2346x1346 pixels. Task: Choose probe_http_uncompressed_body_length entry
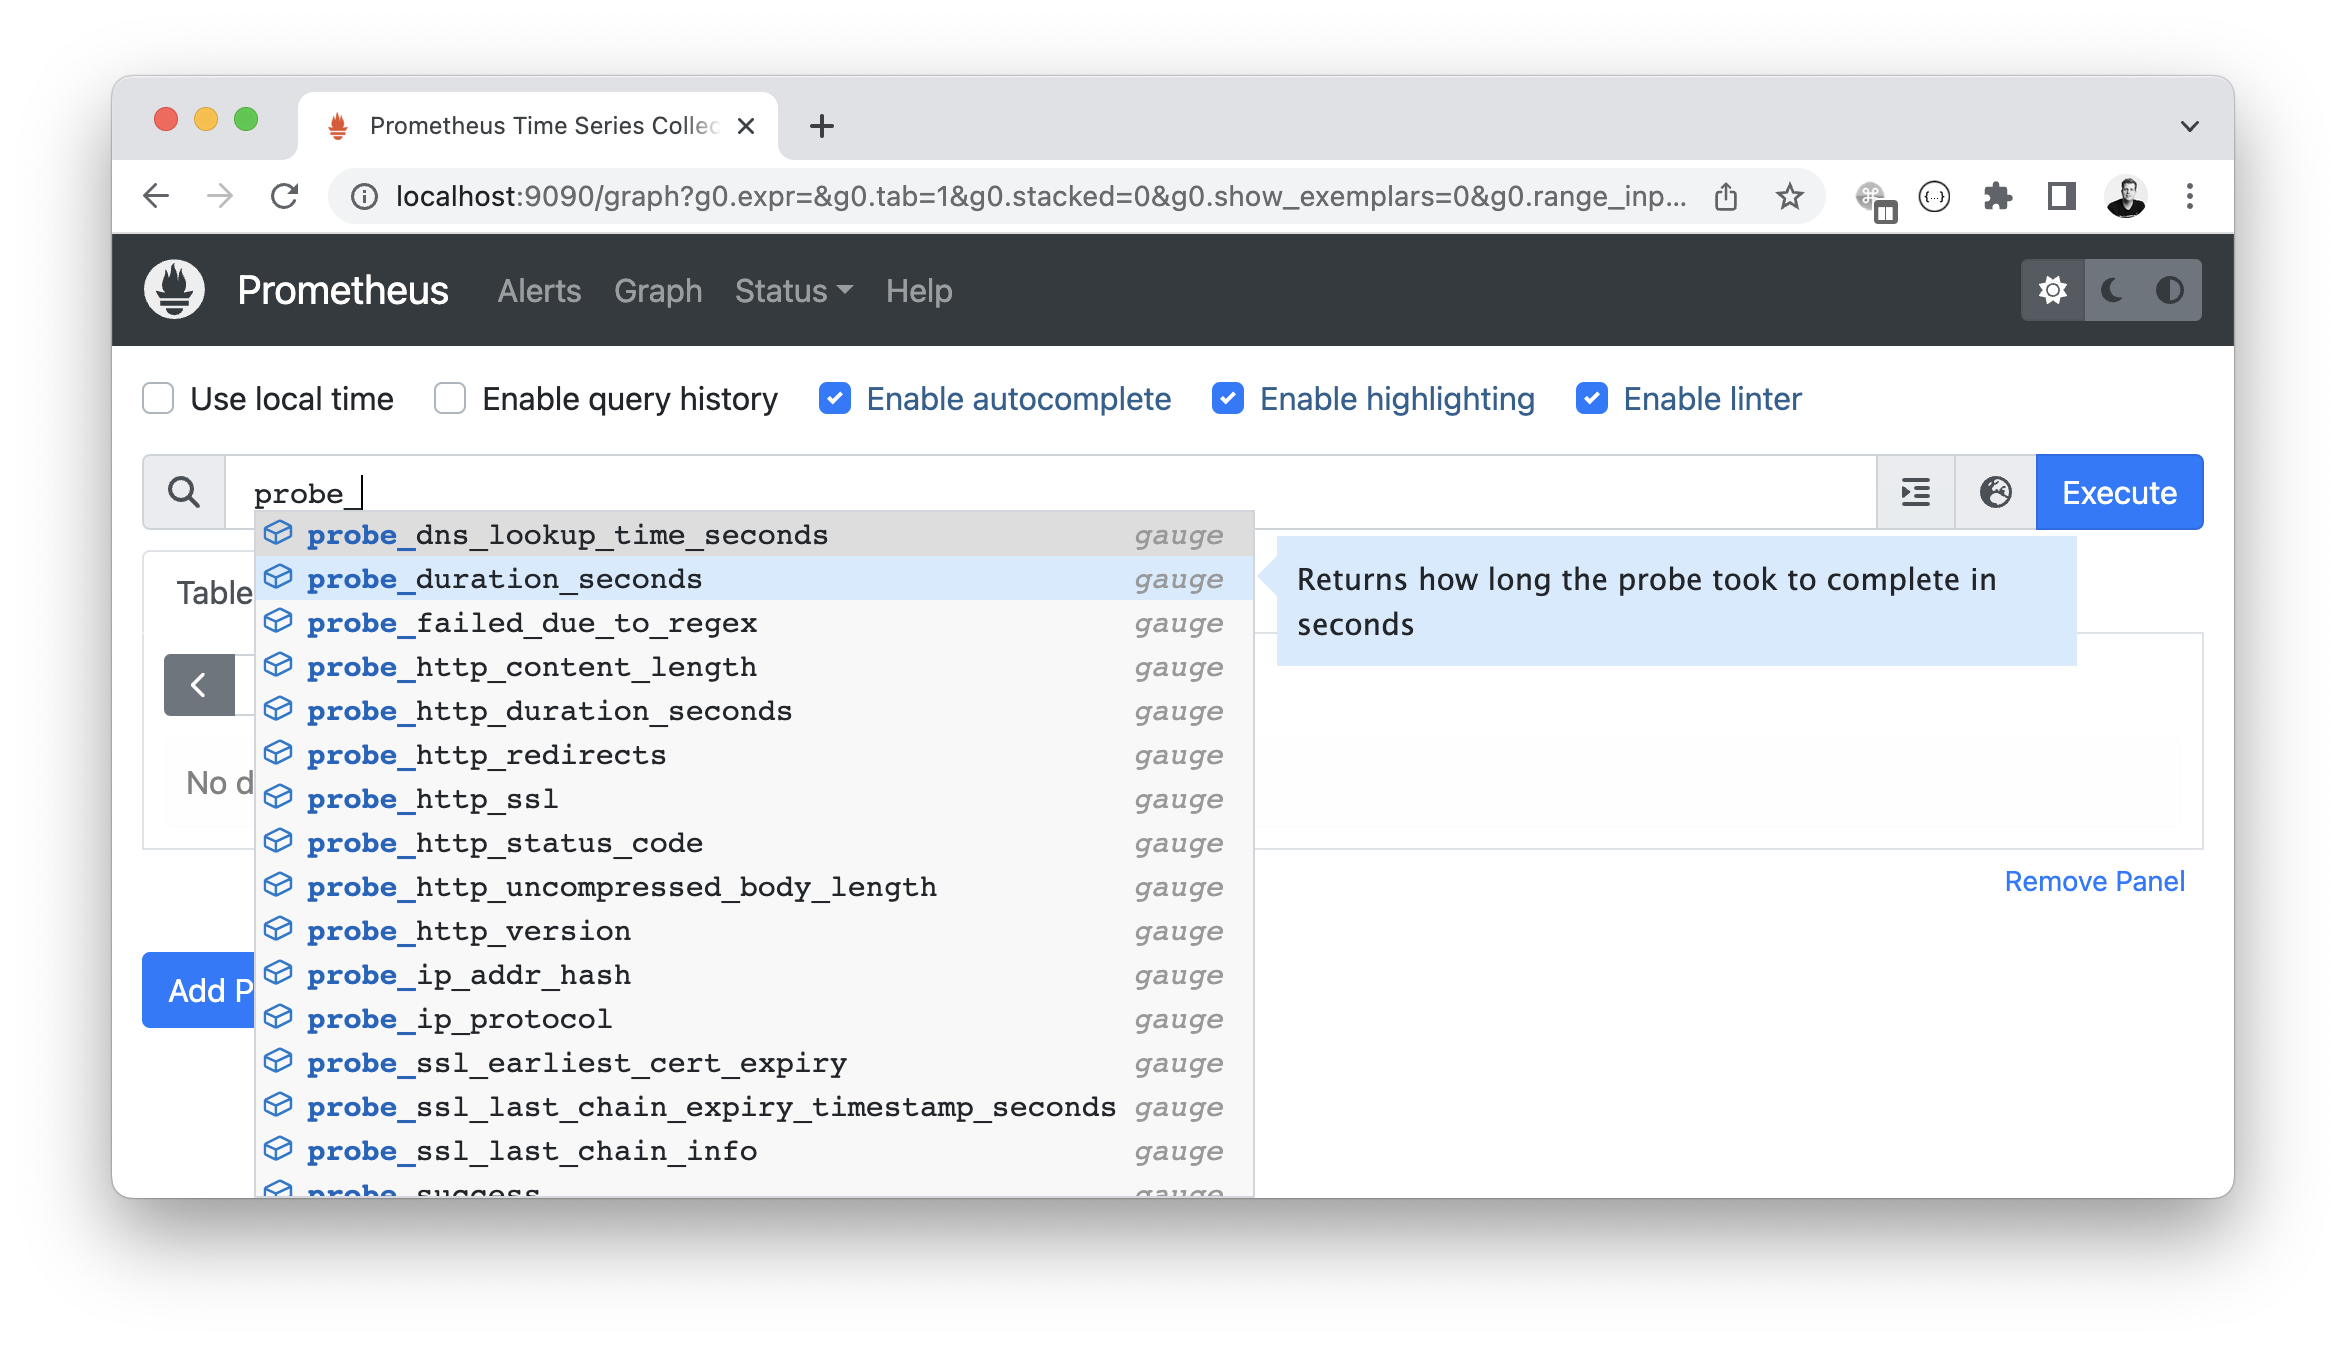[x=755, y=887]
